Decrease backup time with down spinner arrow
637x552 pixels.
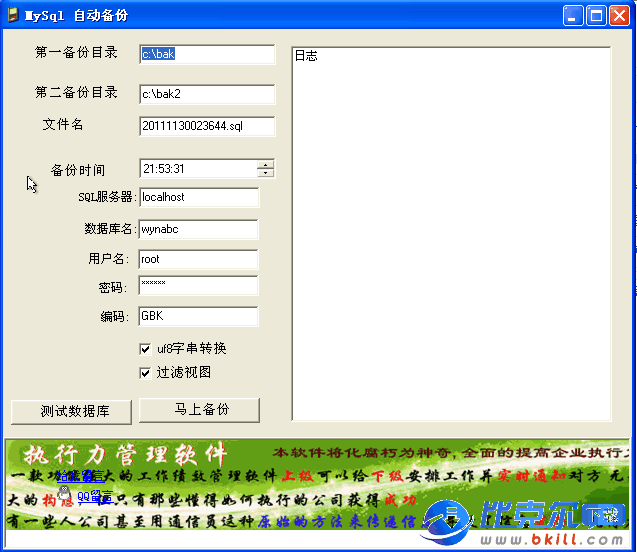(266, 173)
